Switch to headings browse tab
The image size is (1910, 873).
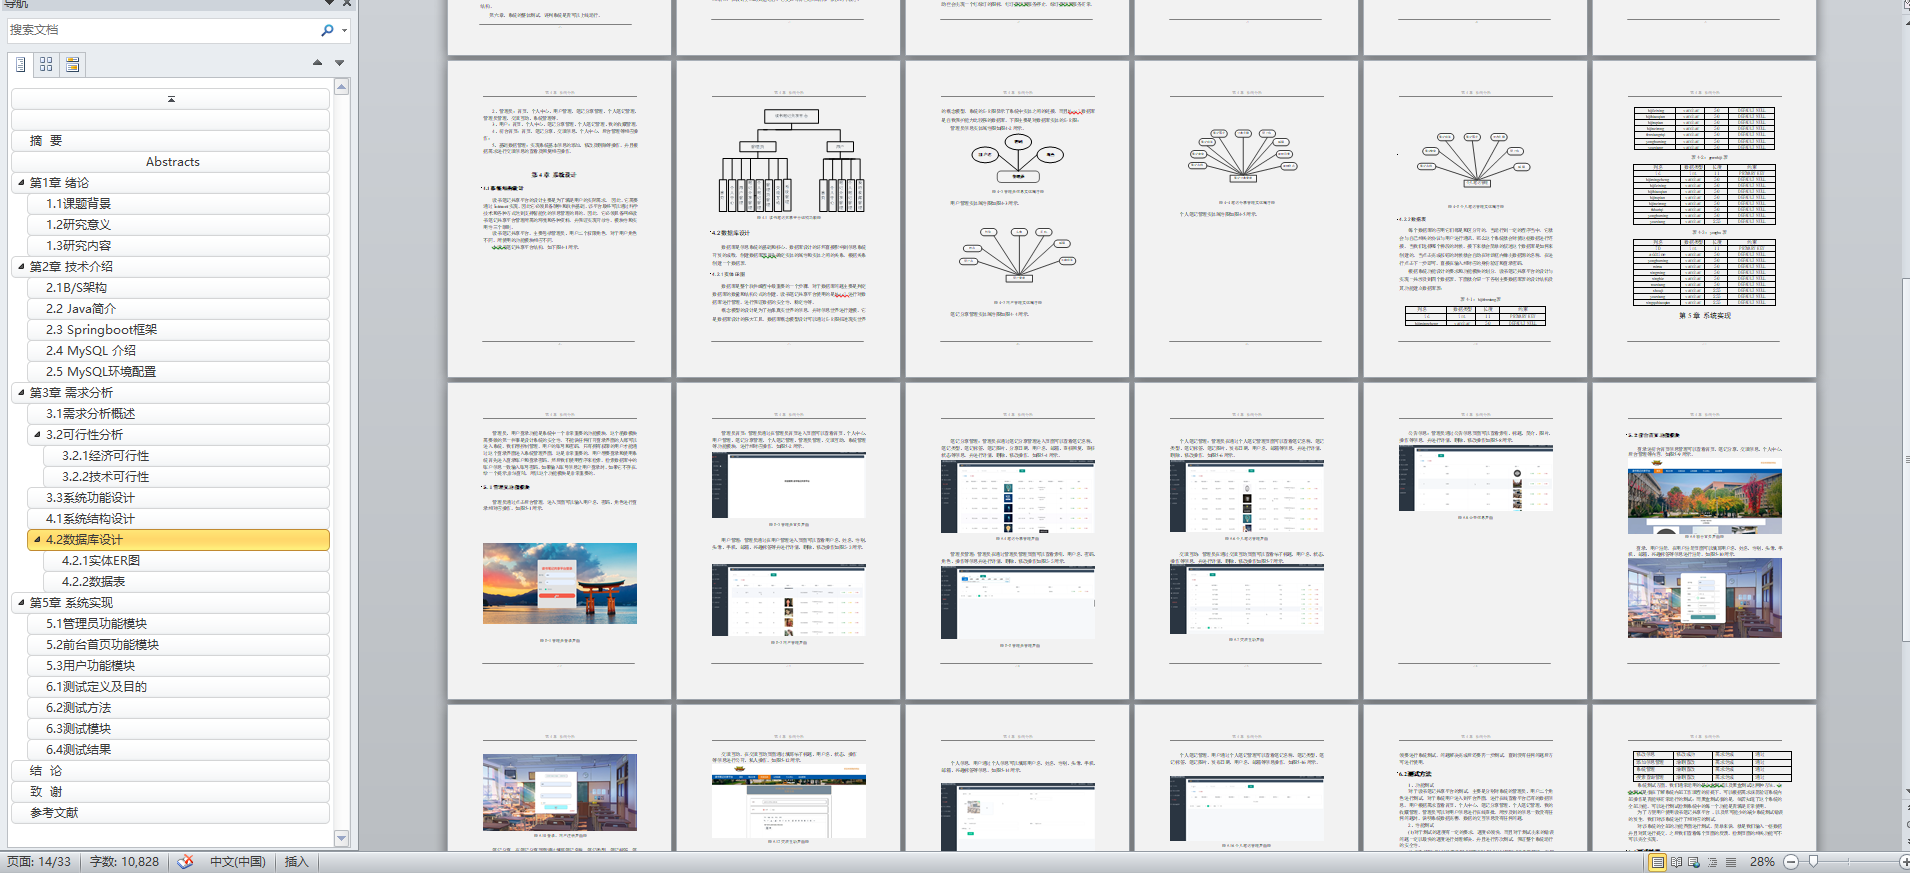[x=20, y=64]
